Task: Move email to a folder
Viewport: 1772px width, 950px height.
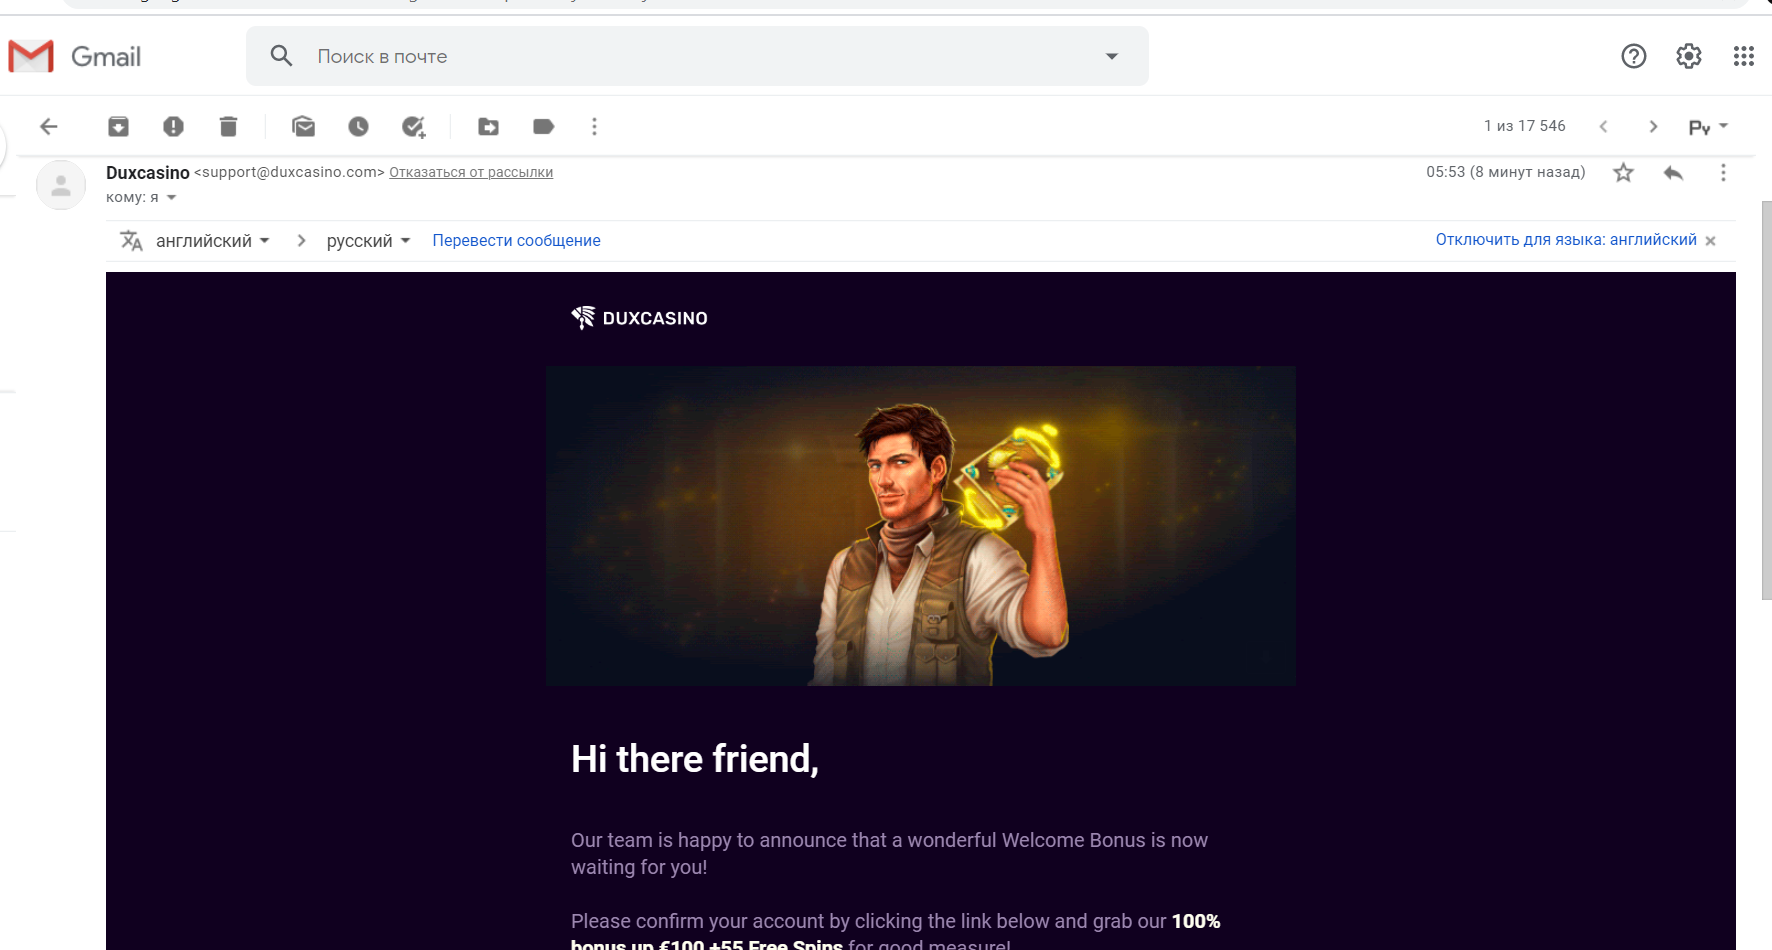Action: point(488,126)
